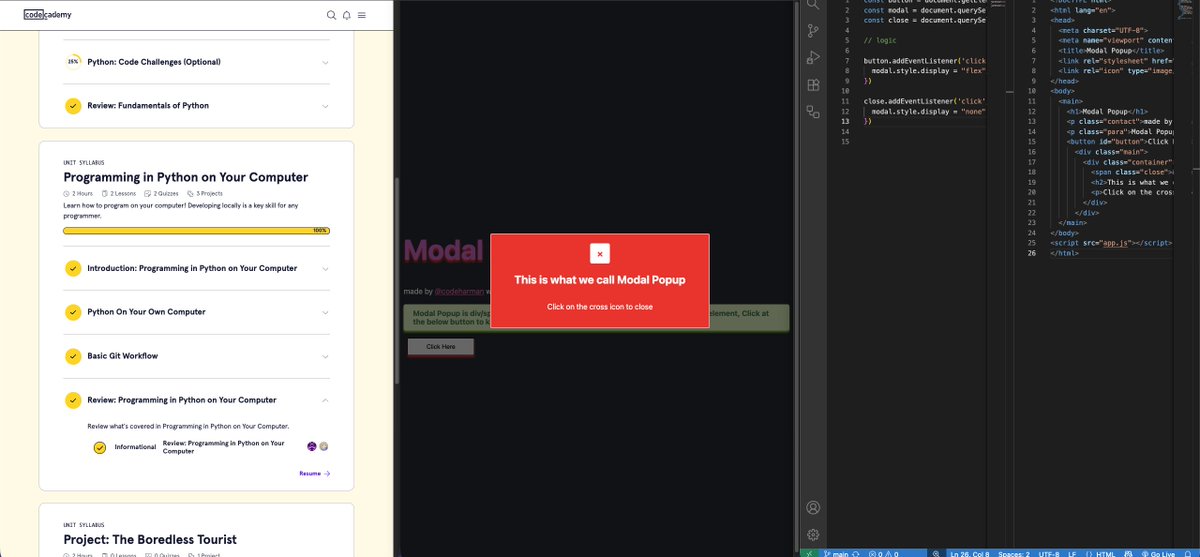The image size is (1200, 557).
Task: Open VS Code Manage gear icon
Action: pyautogui.click(x=813, y=535)
